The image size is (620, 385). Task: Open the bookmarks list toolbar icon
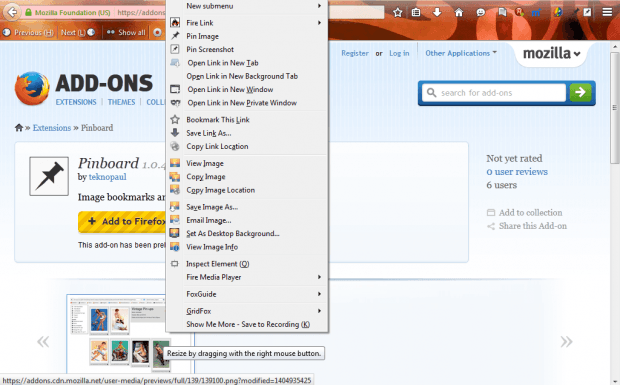coord(416,13)
